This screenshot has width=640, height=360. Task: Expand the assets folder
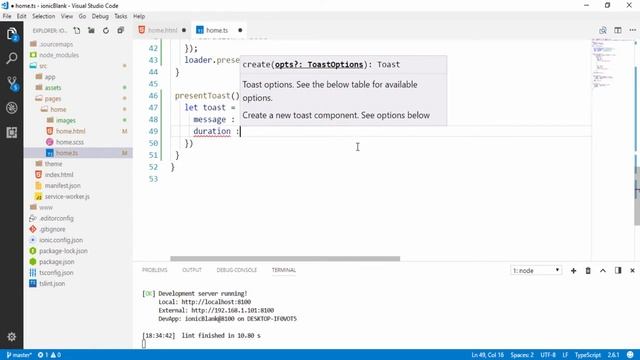click(x=53, y=88)
